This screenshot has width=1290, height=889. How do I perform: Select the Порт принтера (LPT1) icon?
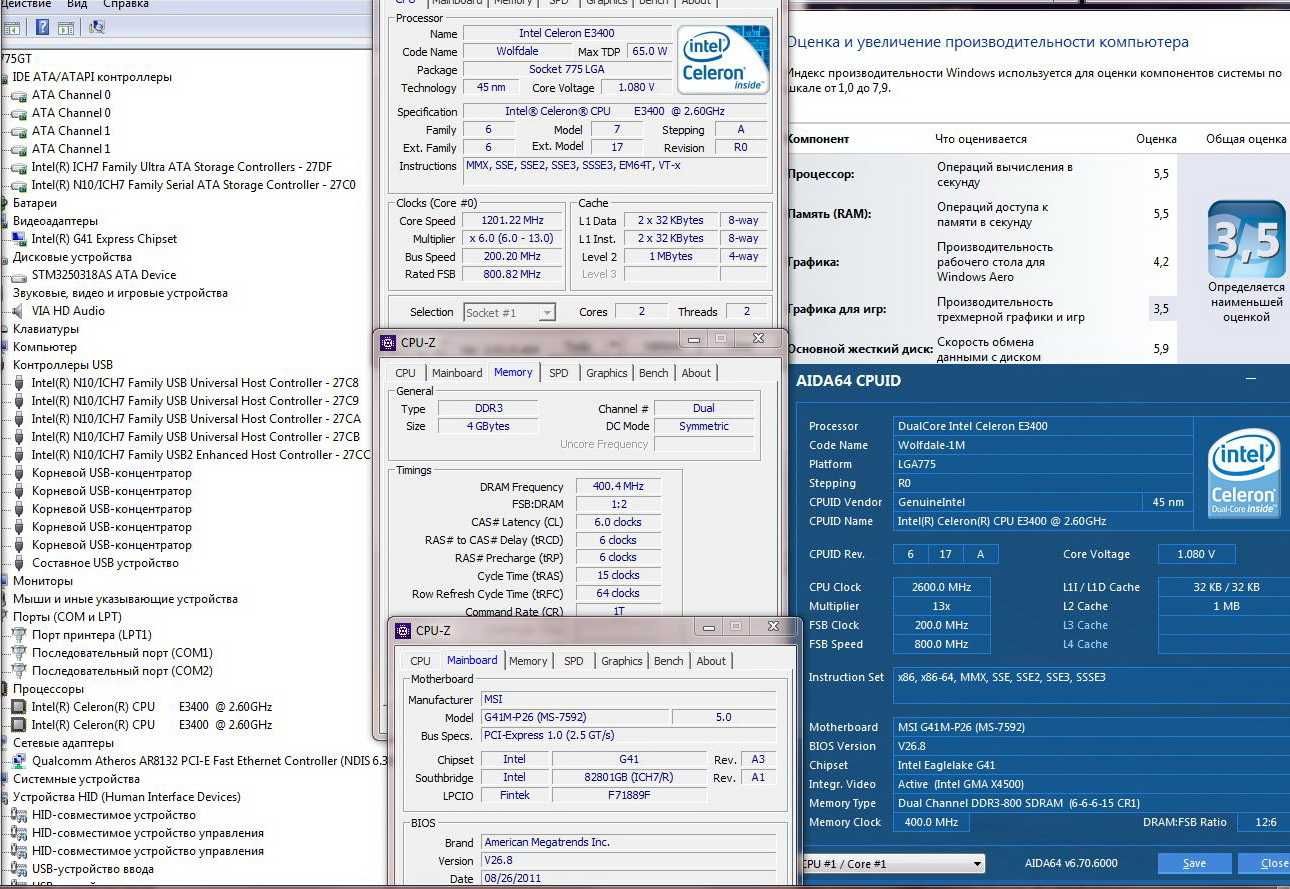[20, 635]
